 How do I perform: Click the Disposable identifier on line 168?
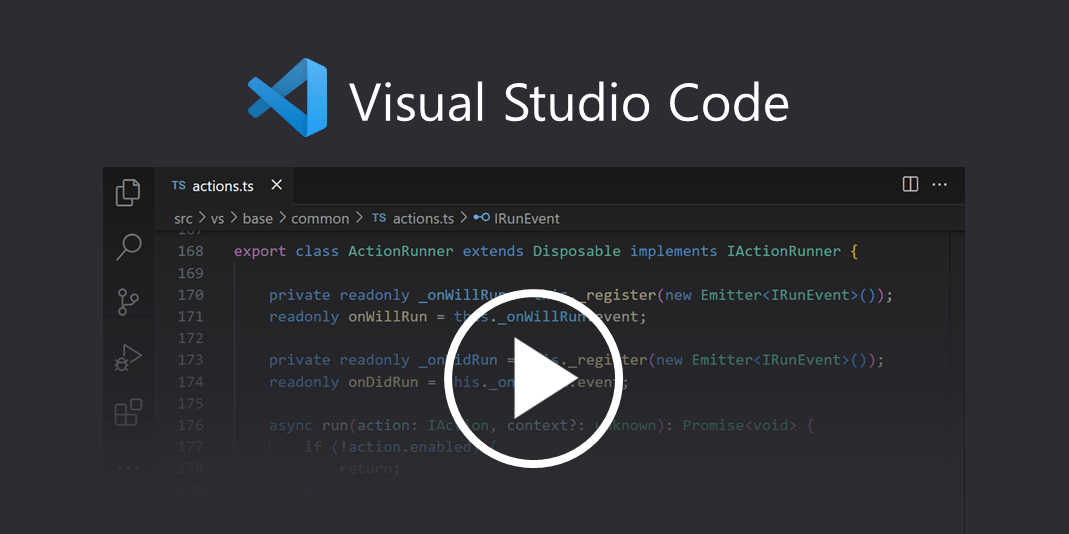point(577,251)
